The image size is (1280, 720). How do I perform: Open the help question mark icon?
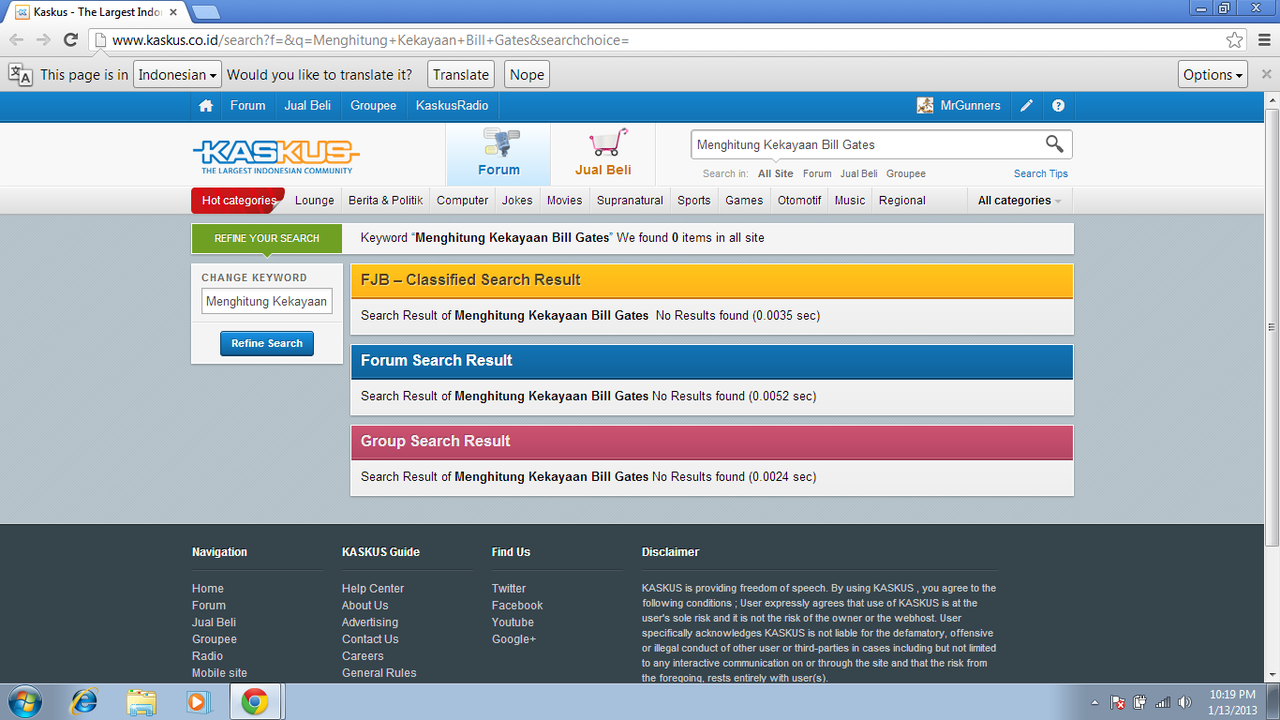(1058, 106)
